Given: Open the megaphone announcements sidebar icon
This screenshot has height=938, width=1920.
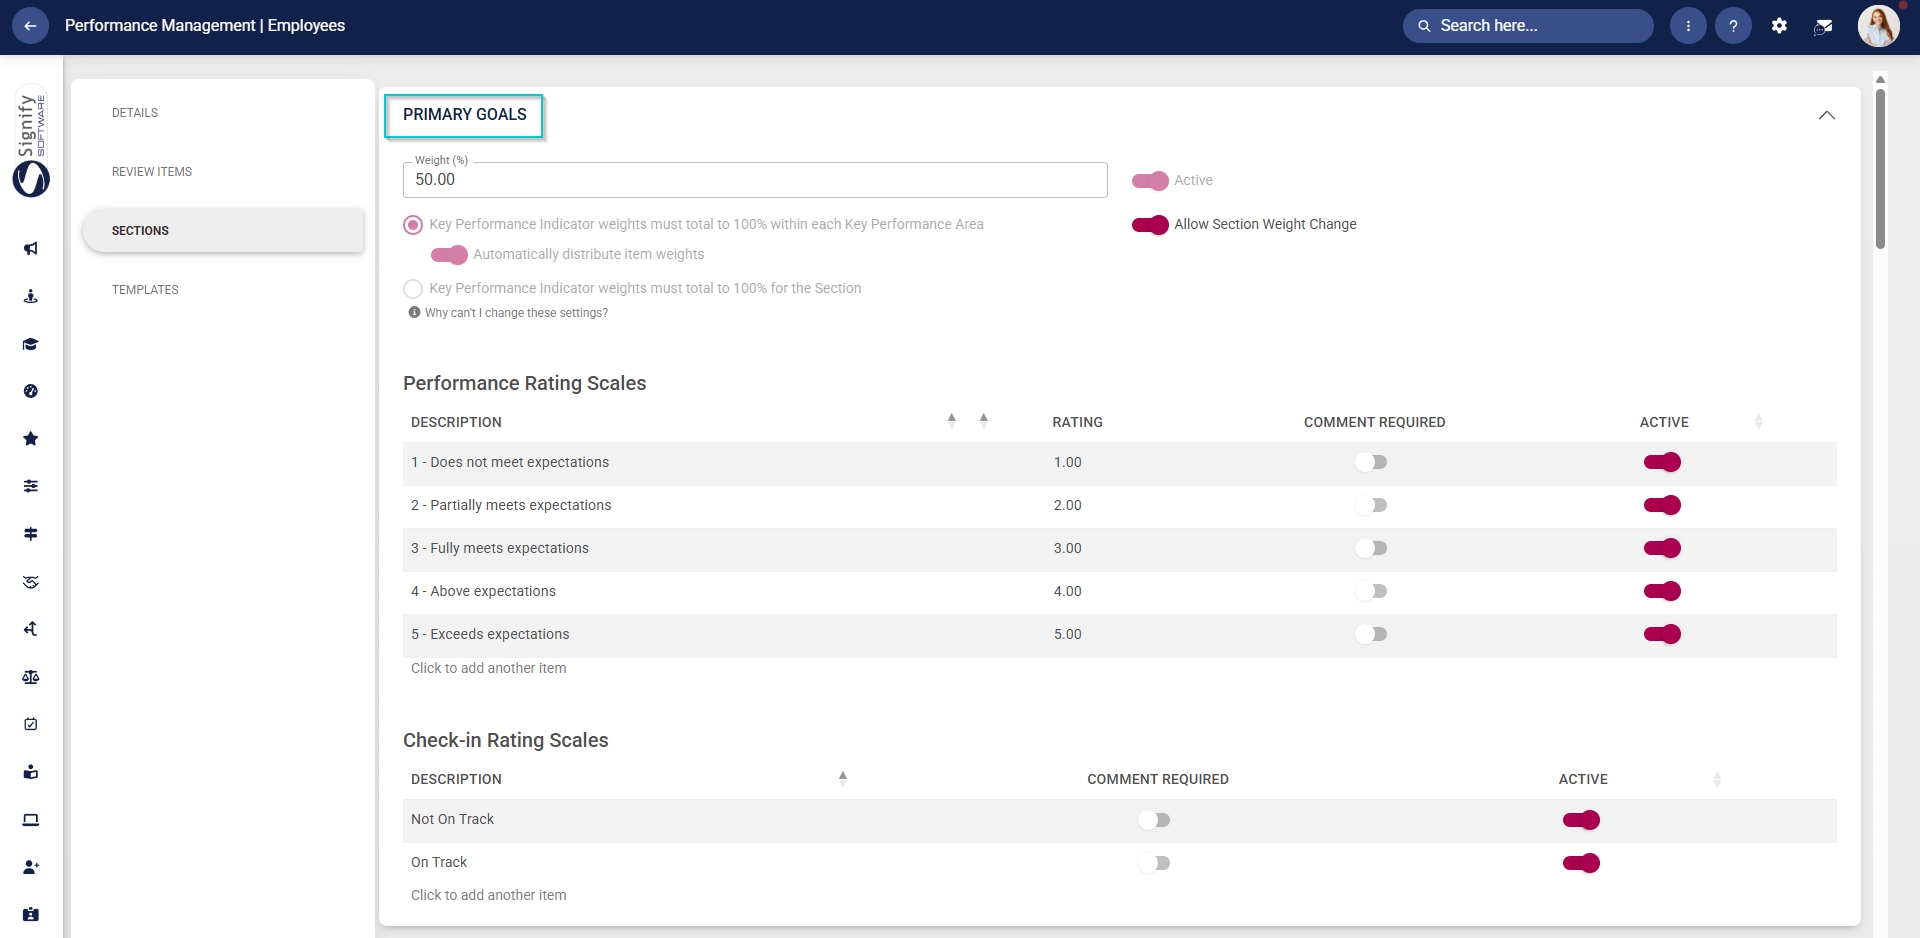Looking at the screenshot, I should [x=31, y=248].
